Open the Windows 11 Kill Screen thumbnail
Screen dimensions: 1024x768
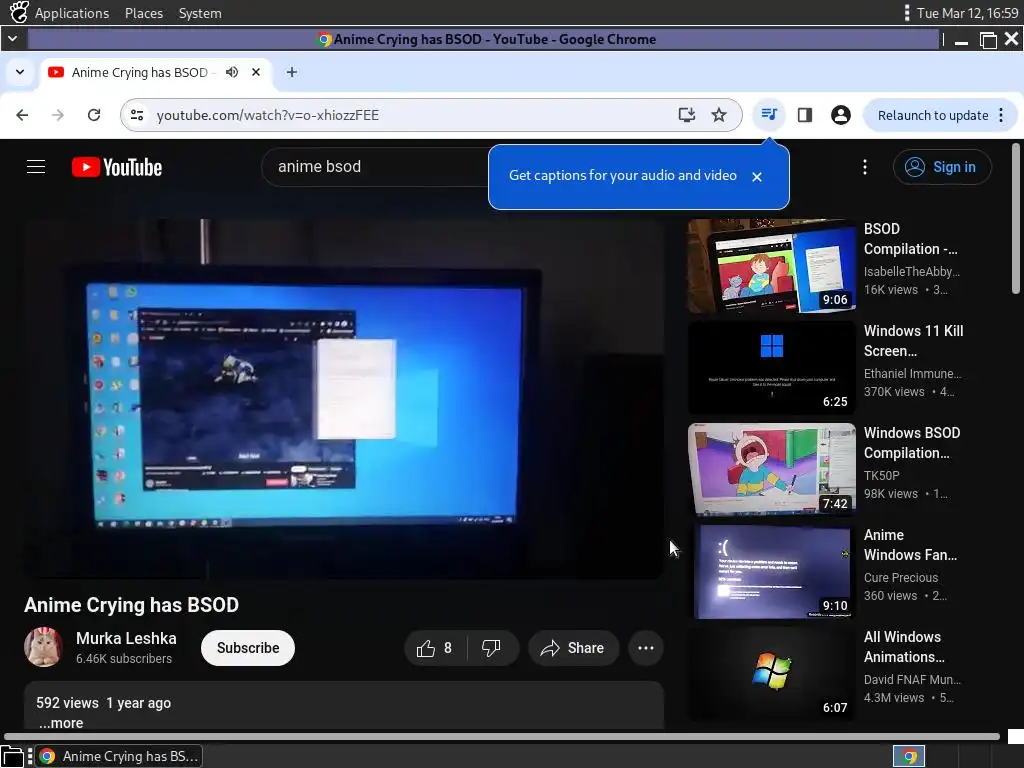(771, 368)
